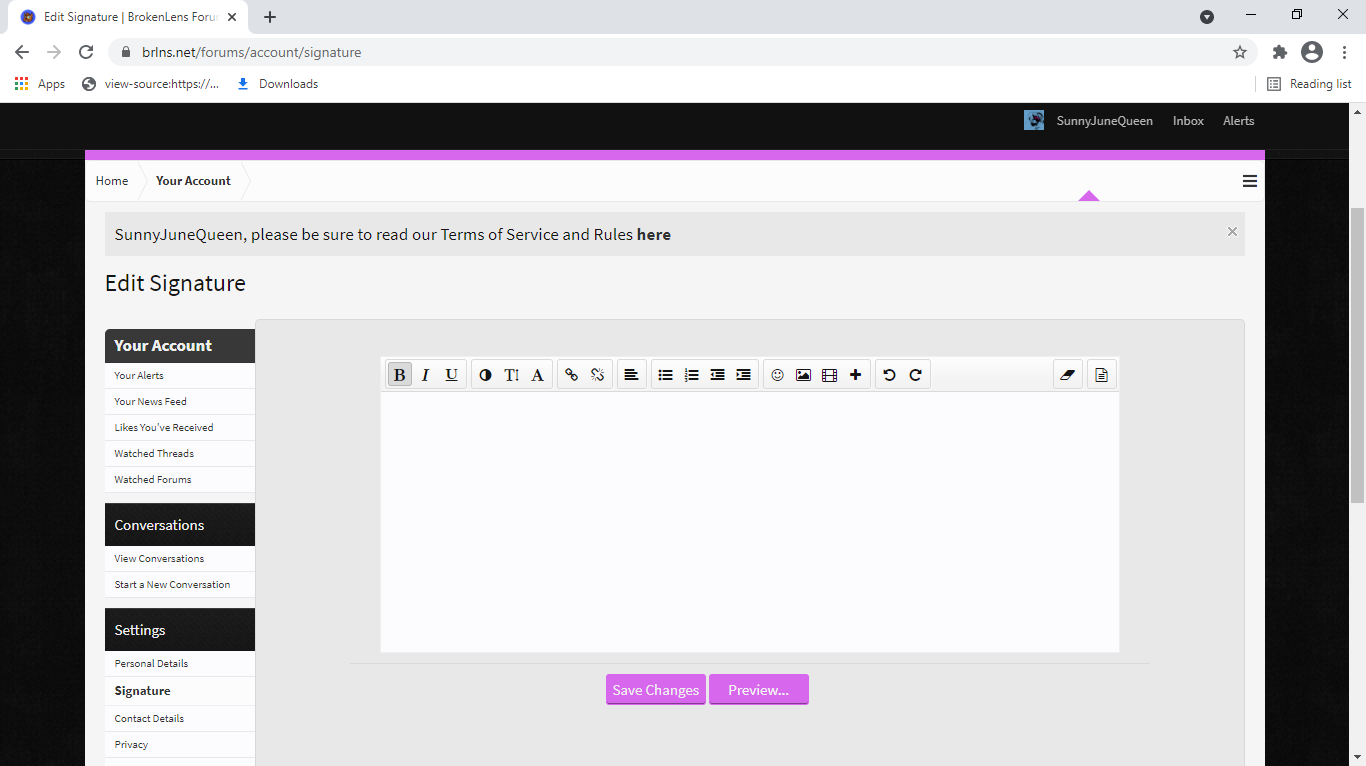The height and width of the screenshot is (766, 1366).
Task: Select Signature settings item
Action: coord(180,691)
